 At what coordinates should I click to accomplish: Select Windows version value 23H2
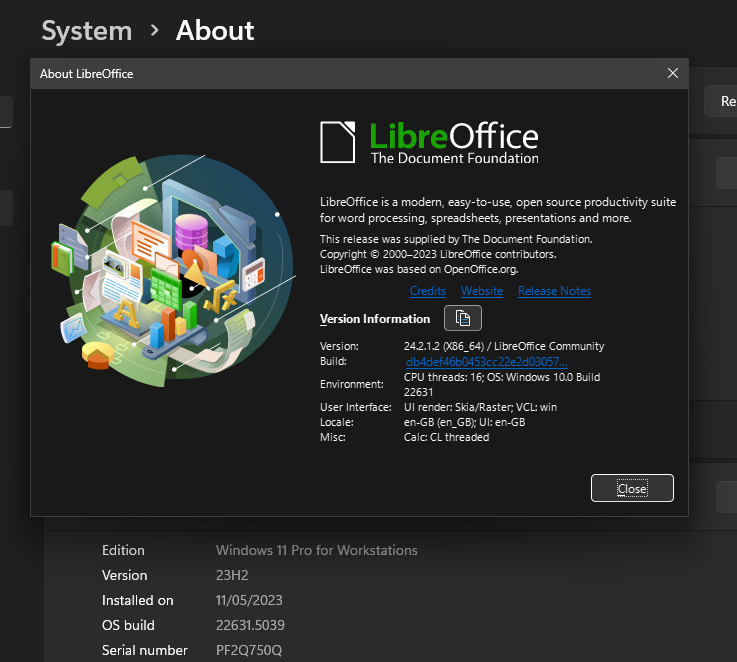tap(232, 575)
